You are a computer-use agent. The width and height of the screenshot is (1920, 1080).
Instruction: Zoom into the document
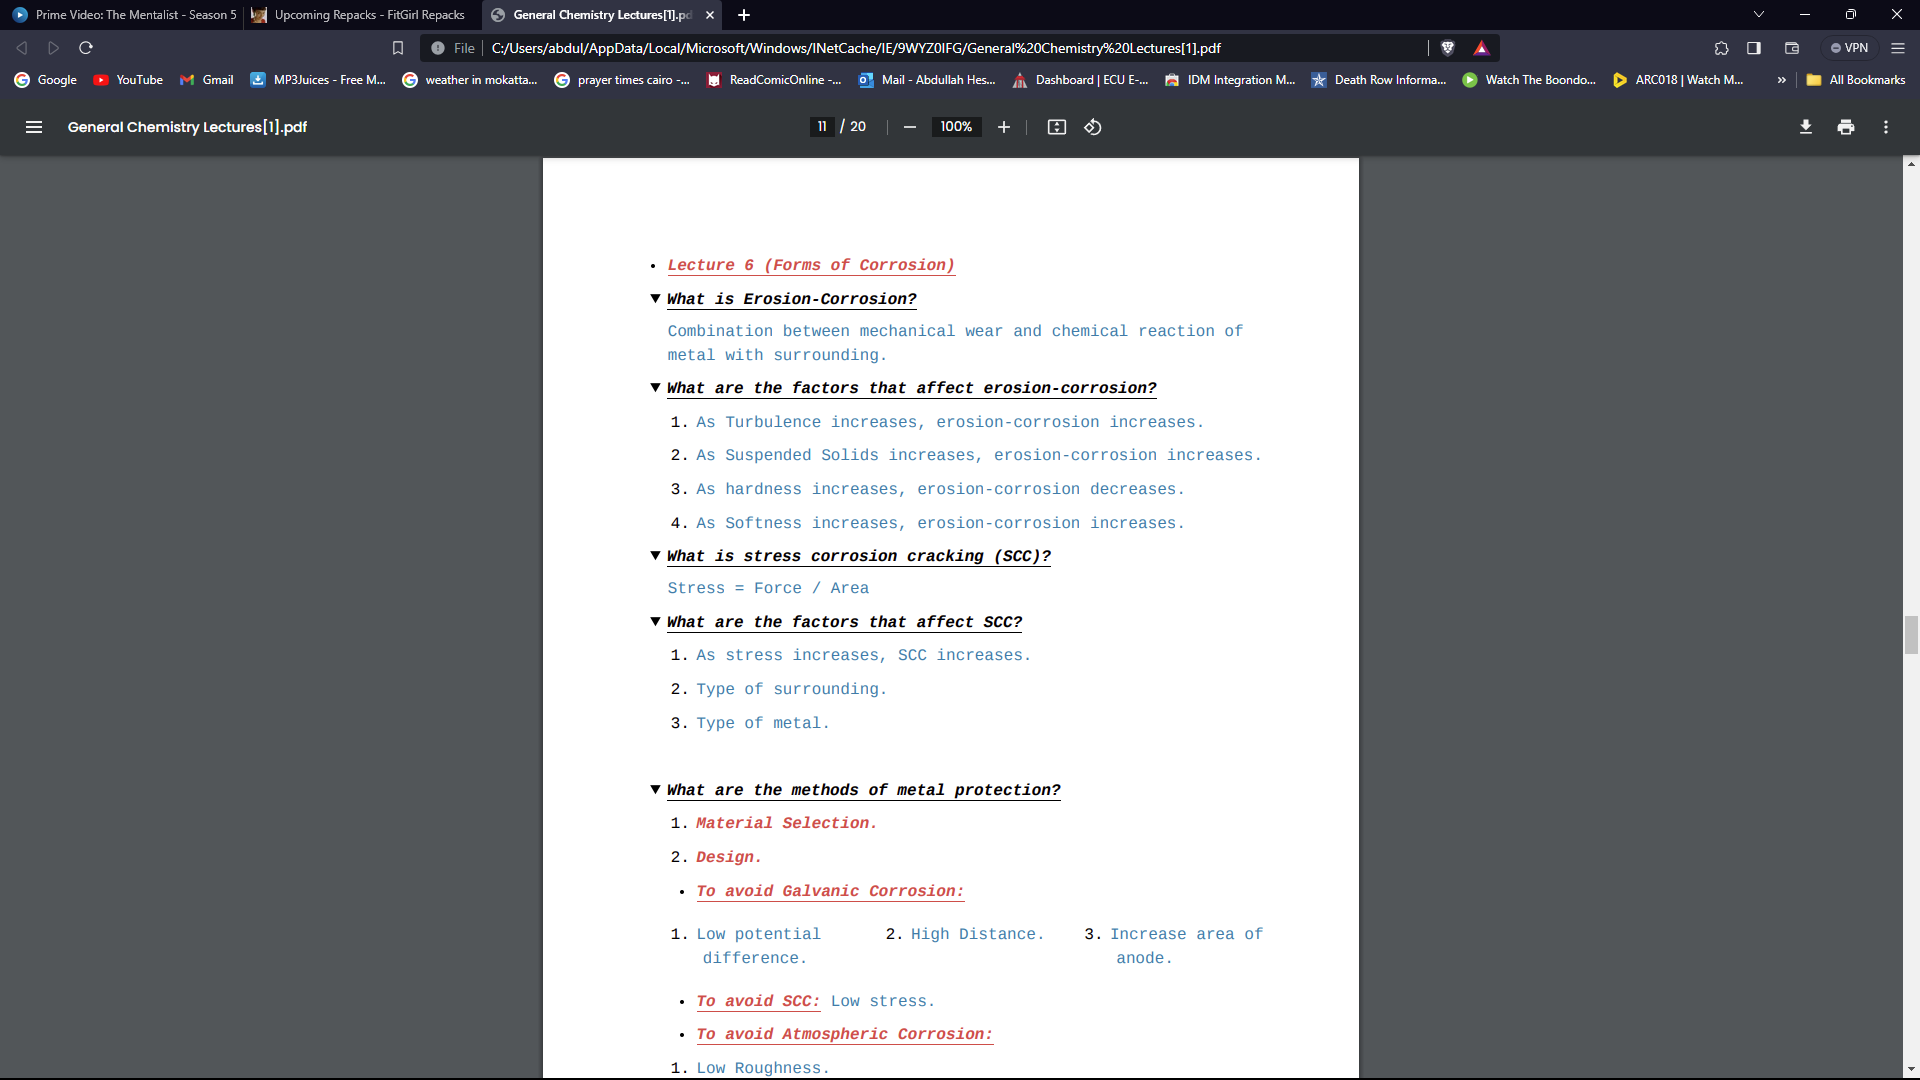tap(1004, 127)
